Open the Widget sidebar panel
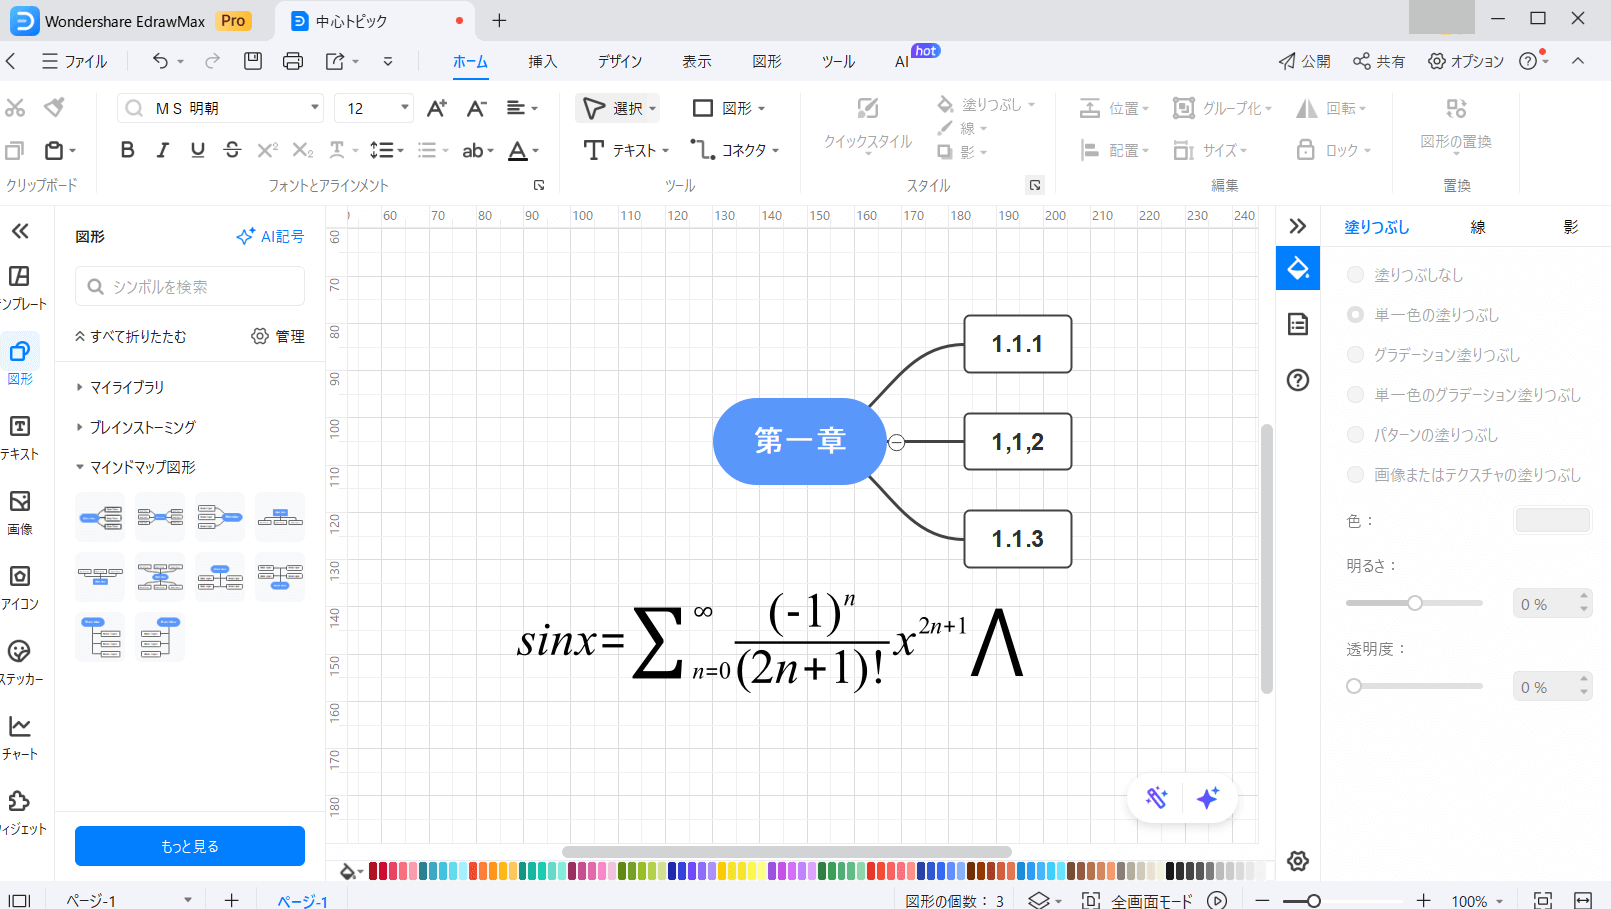Viewport: 1611px width, 909px height. click(20, 813)
